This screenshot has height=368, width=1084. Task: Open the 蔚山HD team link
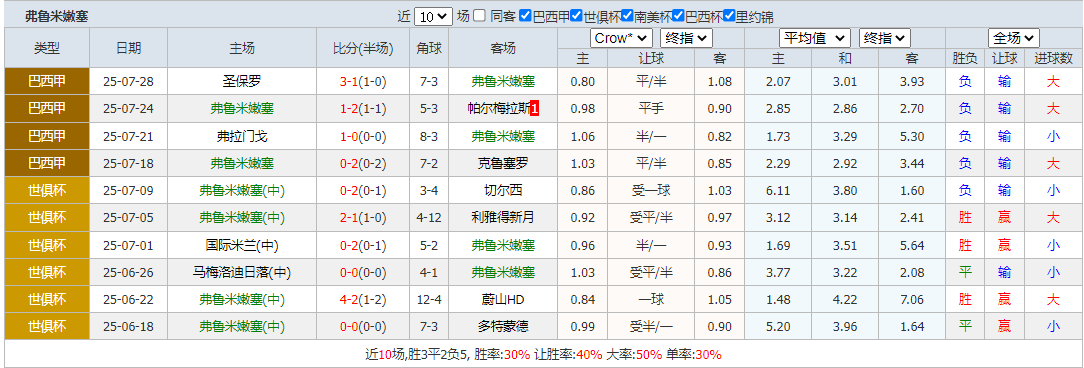pyautogui.click(x=503, y=300)
